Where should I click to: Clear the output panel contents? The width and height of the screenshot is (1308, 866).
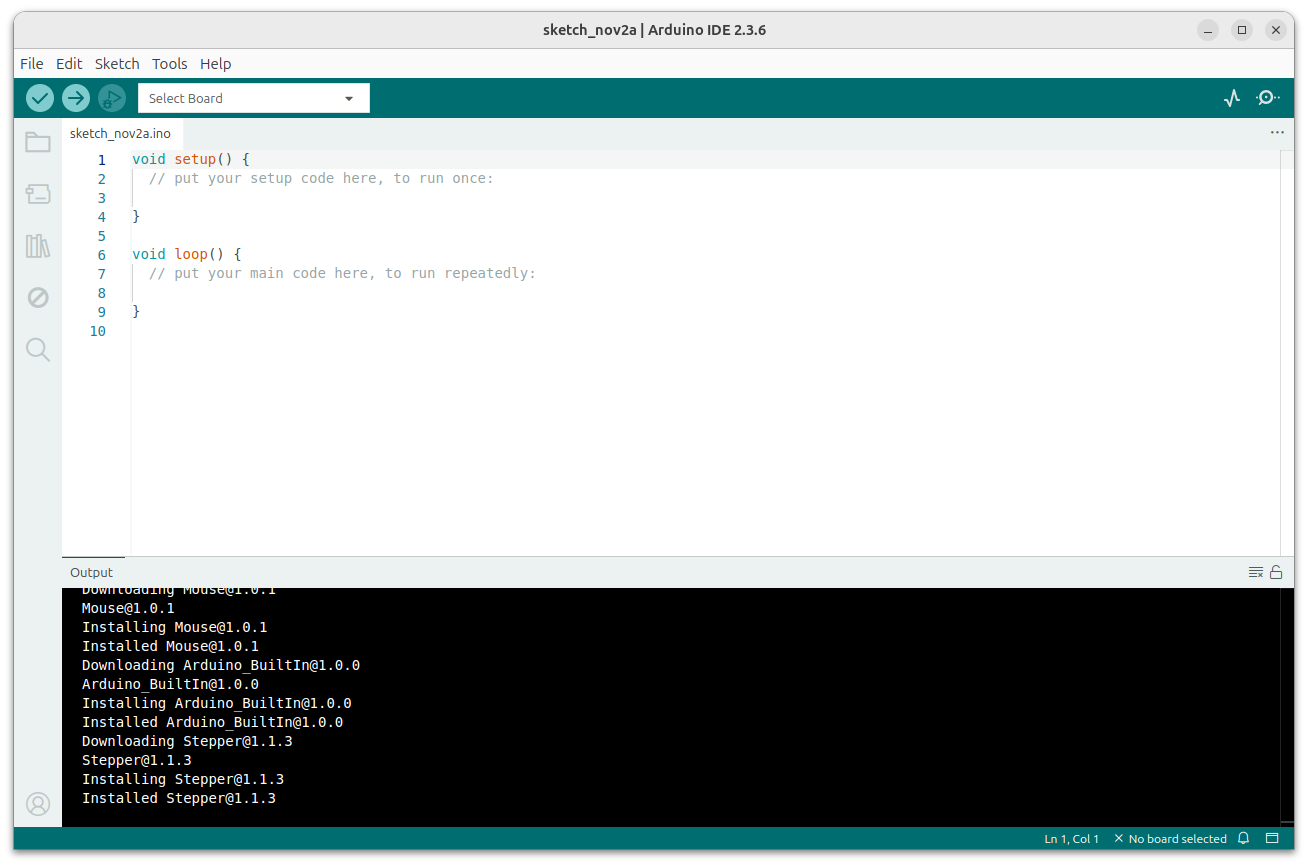point(1256,572)
